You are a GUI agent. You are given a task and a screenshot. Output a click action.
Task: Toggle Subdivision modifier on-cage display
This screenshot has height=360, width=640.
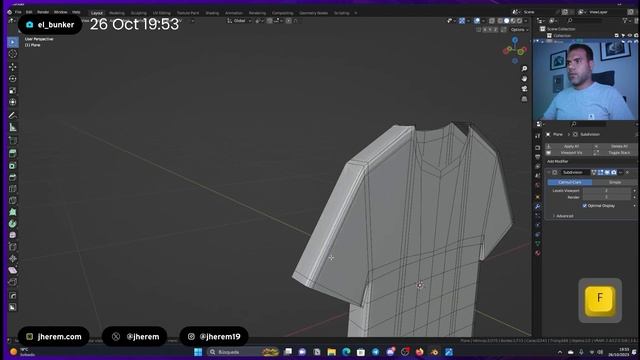pos(594,172)
